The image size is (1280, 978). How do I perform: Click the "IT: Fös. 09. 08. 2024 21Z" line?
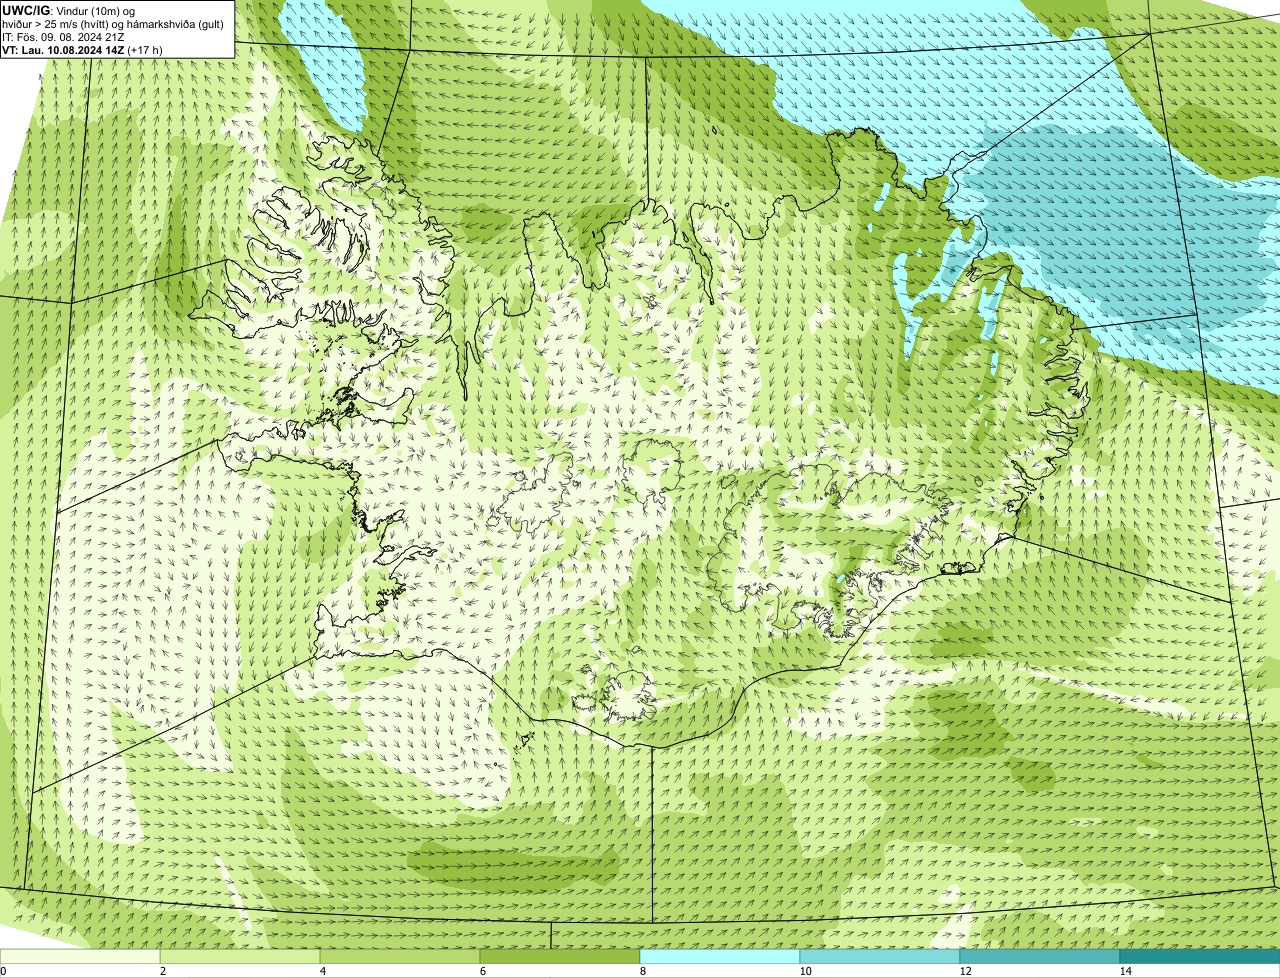click(63, 37)
